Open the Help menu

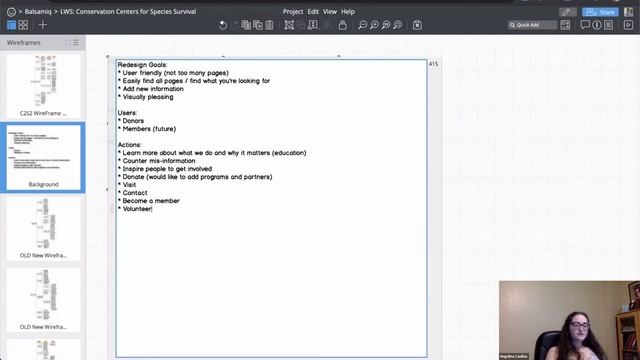(x=348, y=11)
